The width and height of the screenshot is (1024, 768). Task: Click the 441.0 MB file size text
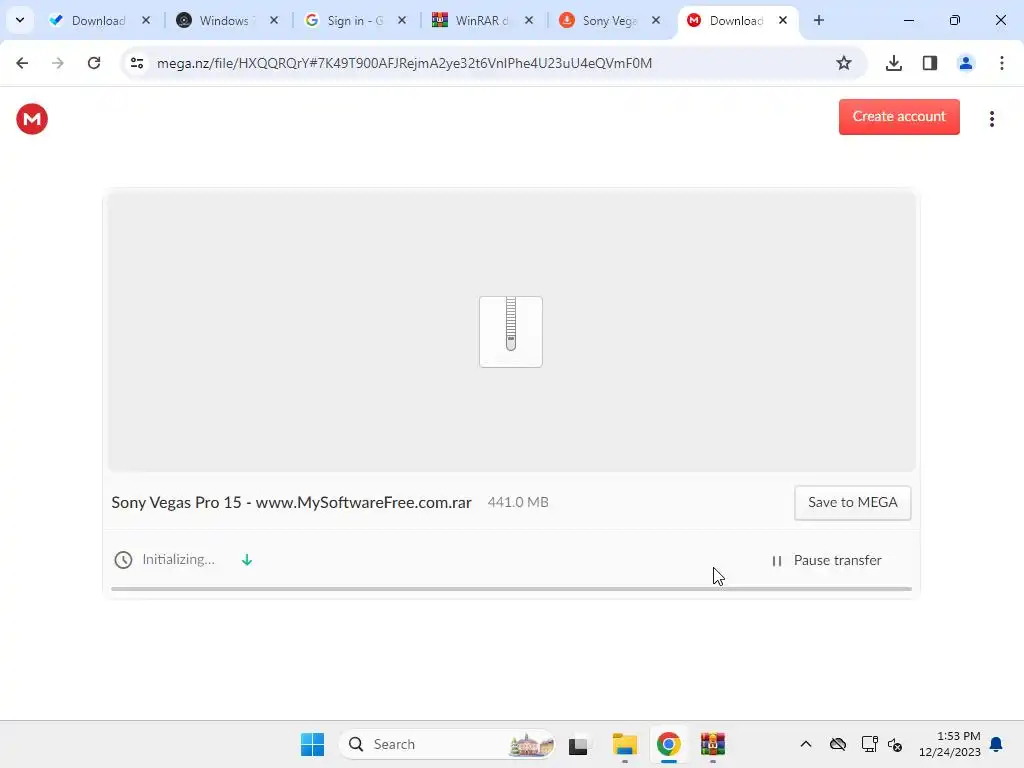coord(518,502)
